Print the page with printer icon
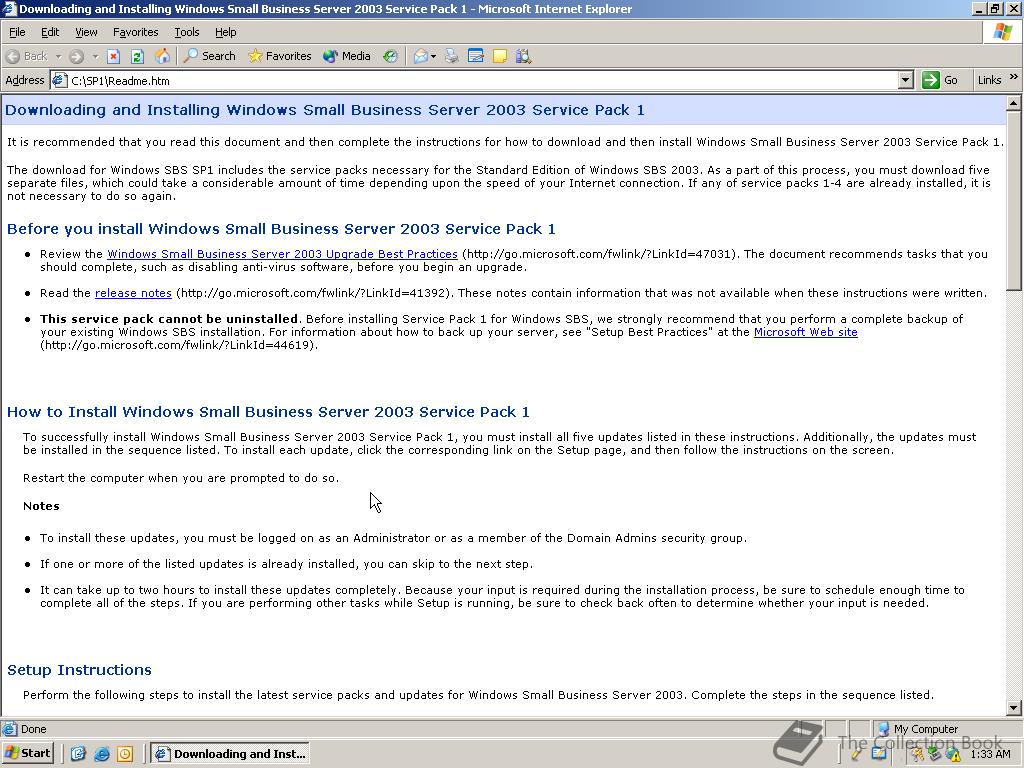Image resolution: width=1024 pixels, height=768 pixels. pyautogui.click(x=451, y=56)
